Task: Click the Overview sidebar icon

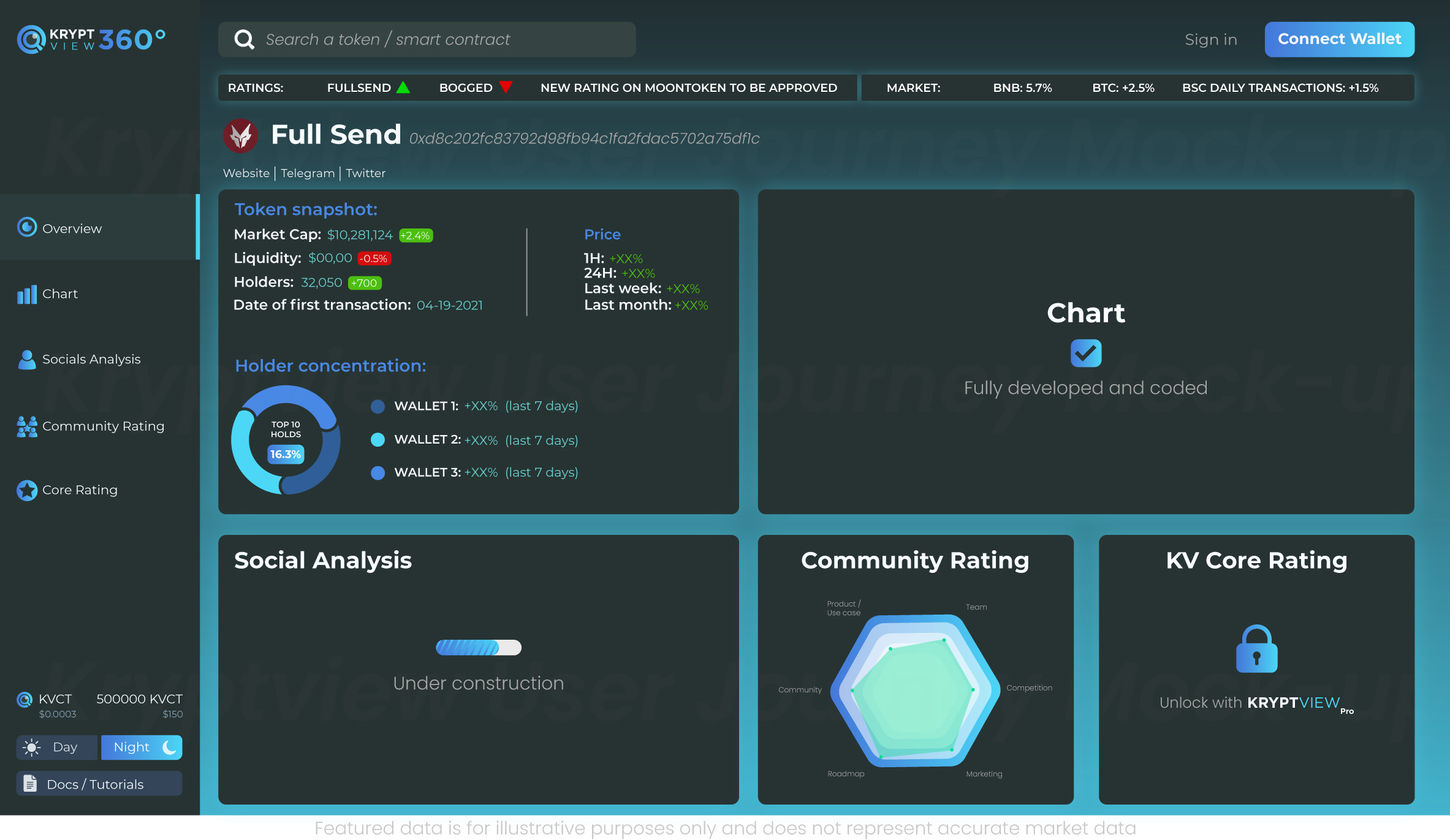Action: 27,228
